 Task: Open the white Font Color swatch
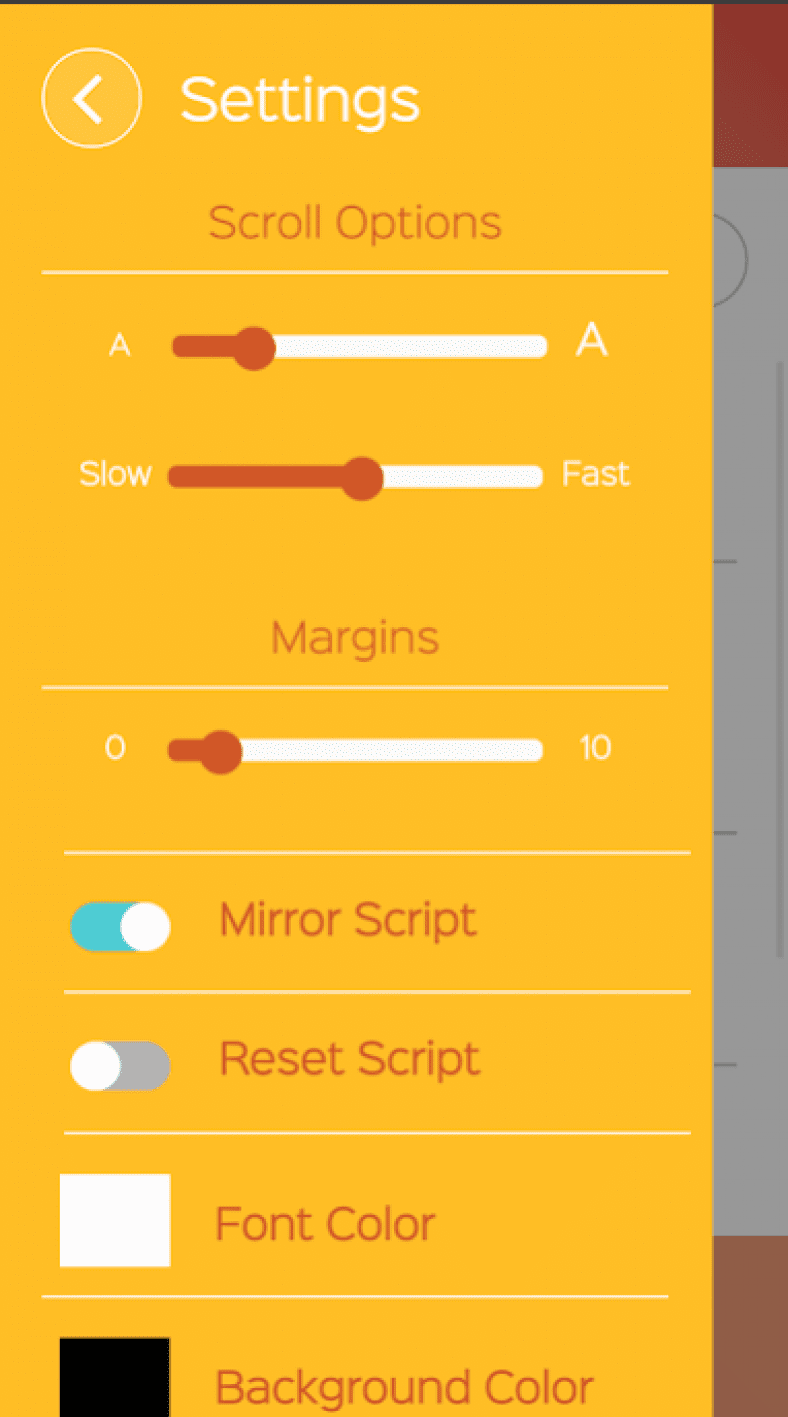pos(115,1220)
